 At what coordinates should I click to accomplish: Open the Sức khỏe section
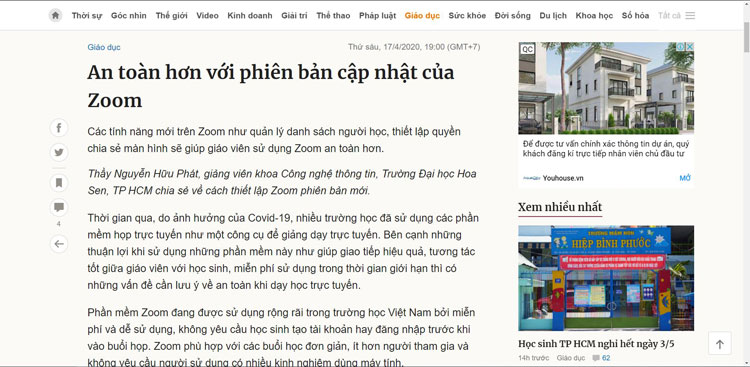point(467,15)
